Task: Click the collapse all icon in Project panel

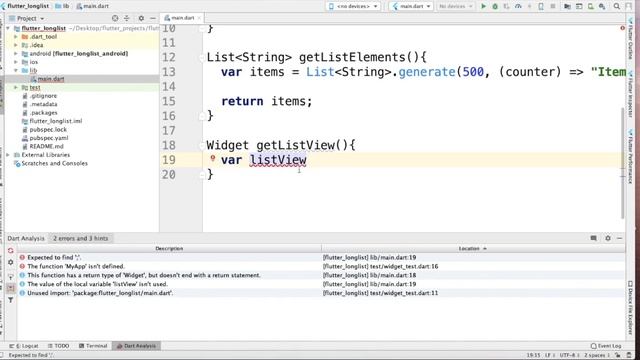Action: coord(127,18)
